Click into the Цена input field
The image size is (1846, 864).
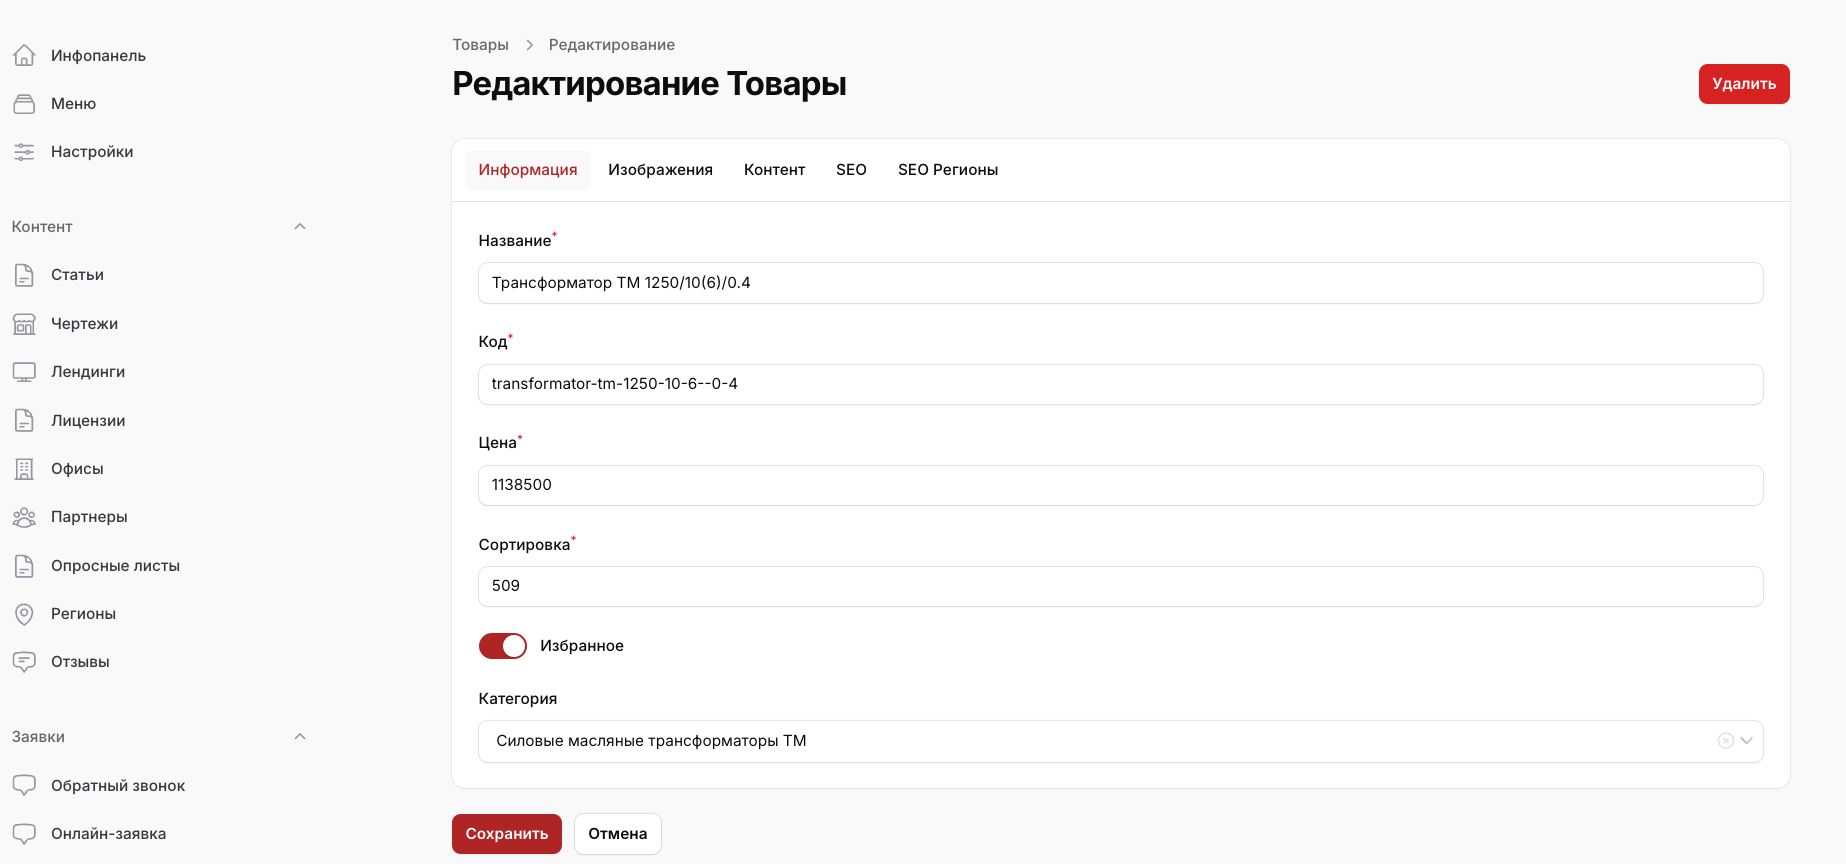(x=1120, y=485)
